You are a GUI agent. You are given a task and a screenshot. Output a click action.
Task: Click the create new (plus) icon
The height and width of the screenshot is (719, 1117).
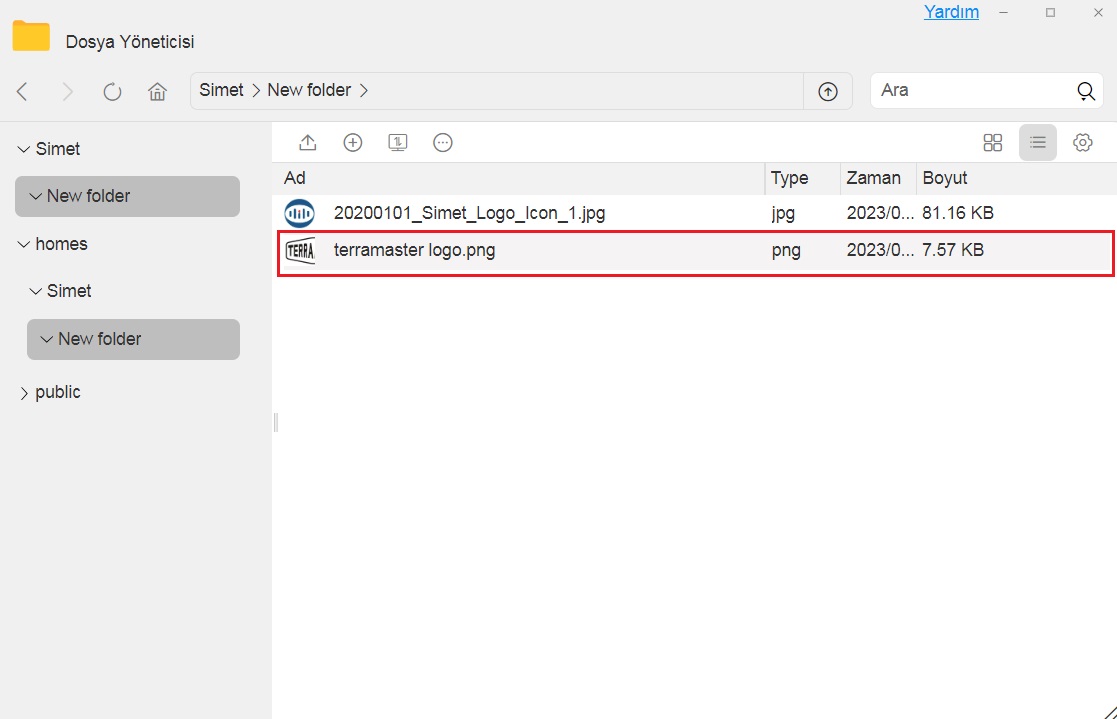coord(353,143)
